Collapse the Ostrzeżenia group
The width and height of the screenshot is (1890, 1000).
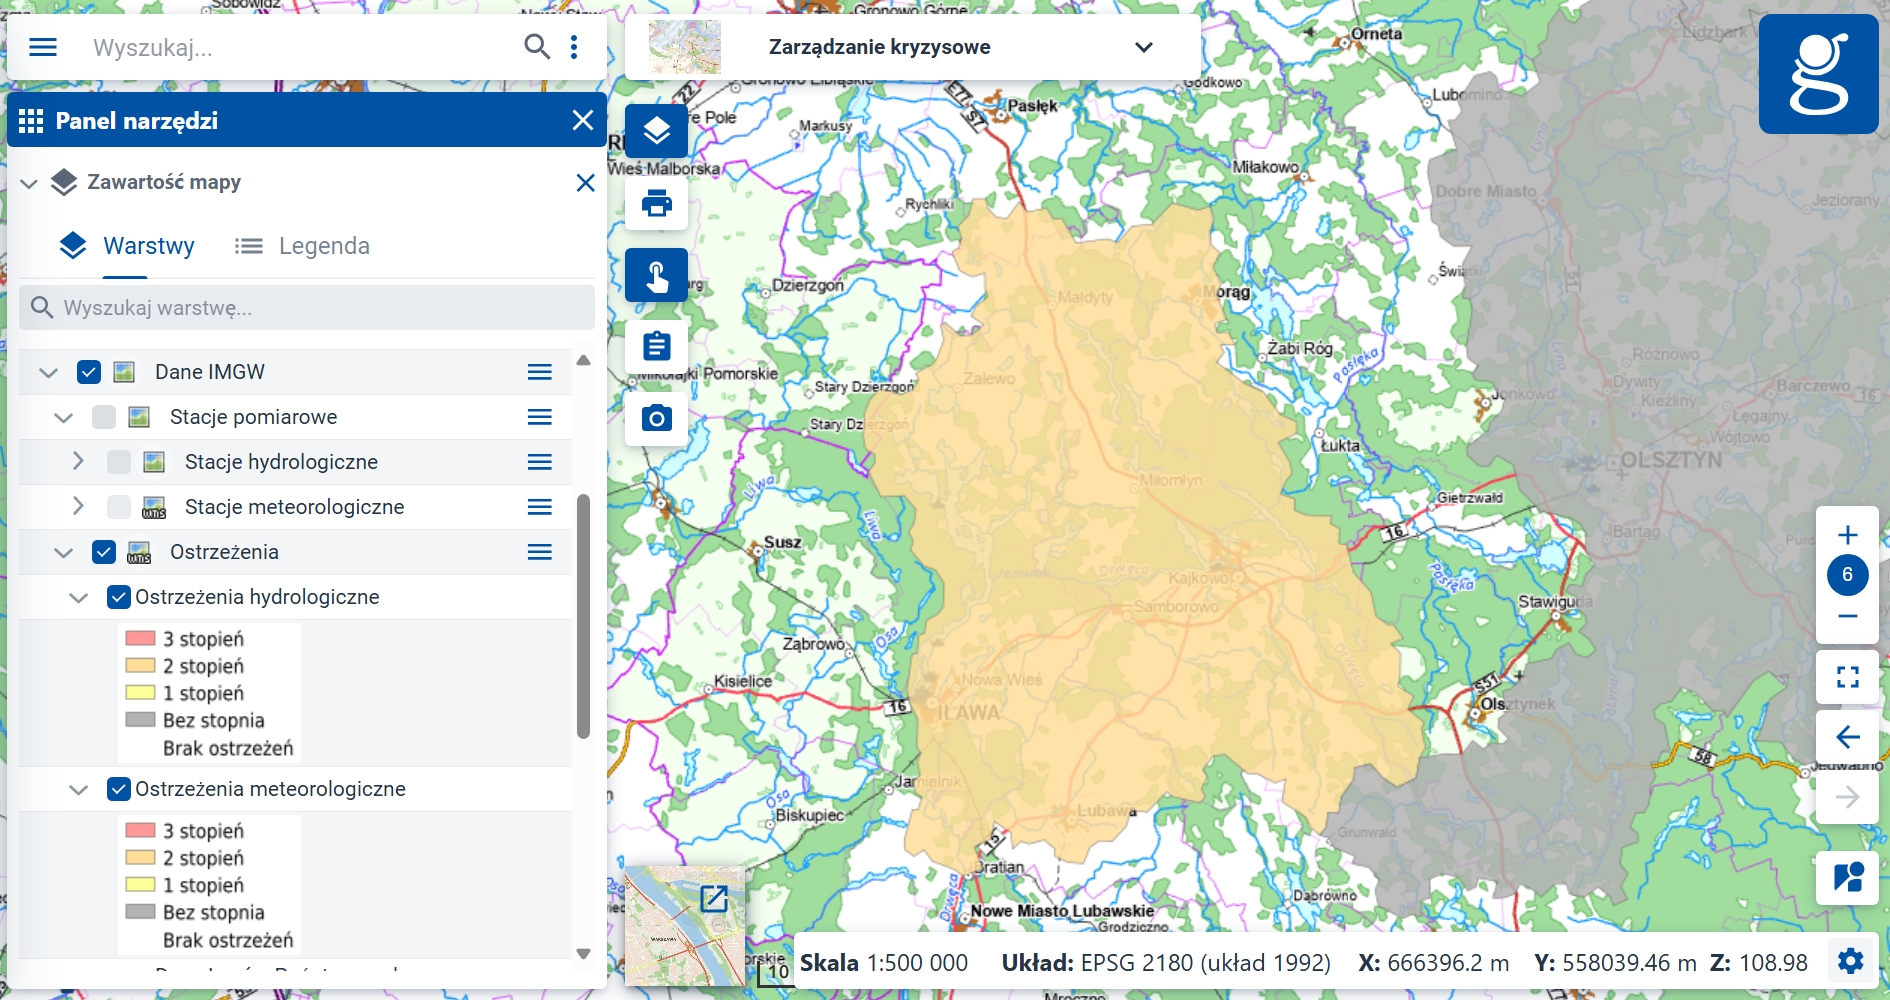coord(63,551)
